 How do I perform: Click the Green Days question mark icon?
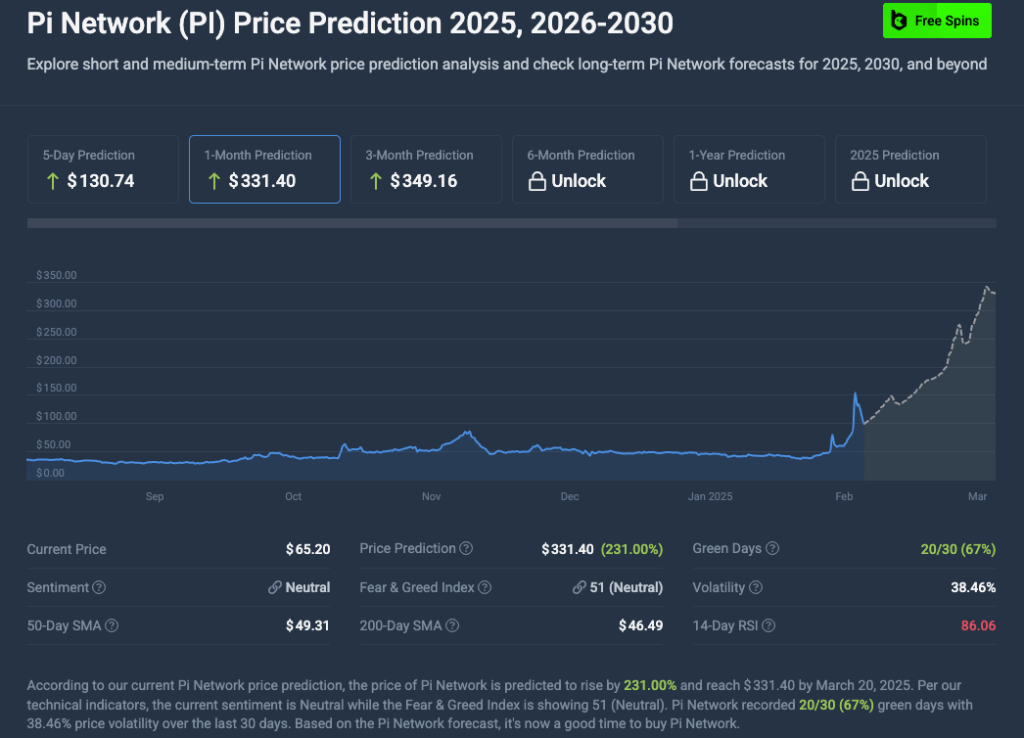771,549
